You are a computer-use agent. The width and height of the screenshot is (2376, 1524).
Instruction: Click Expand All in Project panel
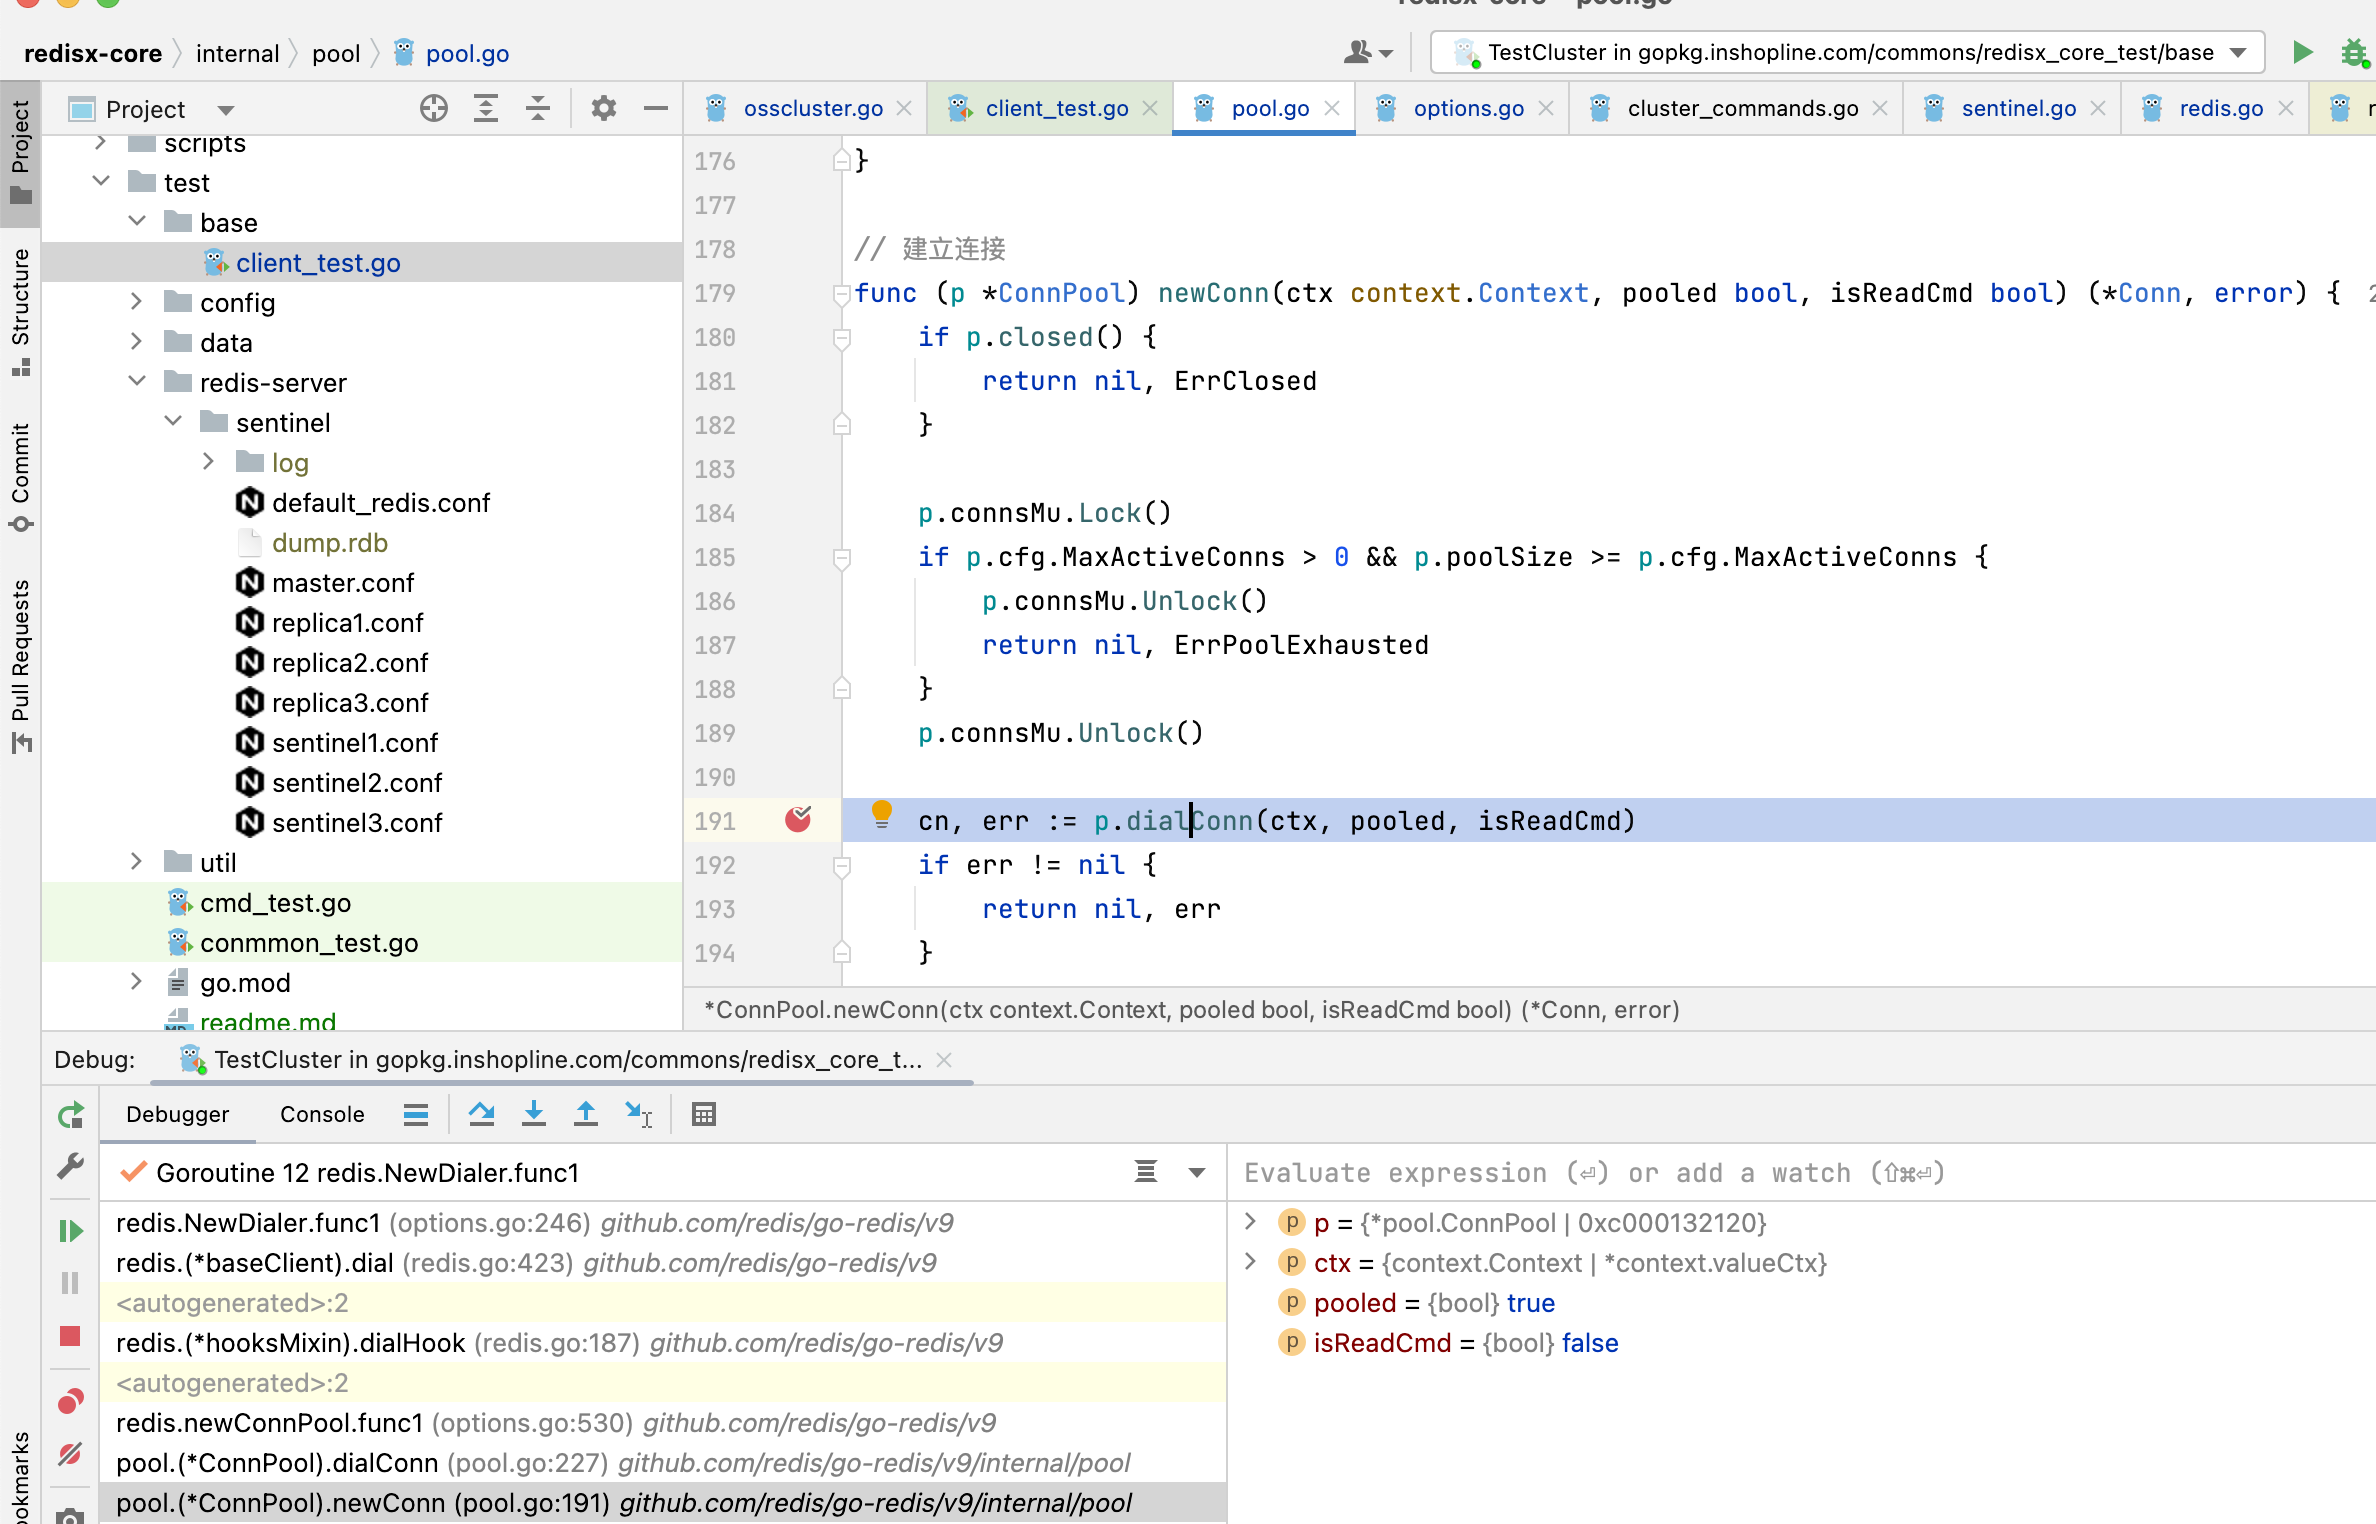pyautogui.click(x=486, y=108)
